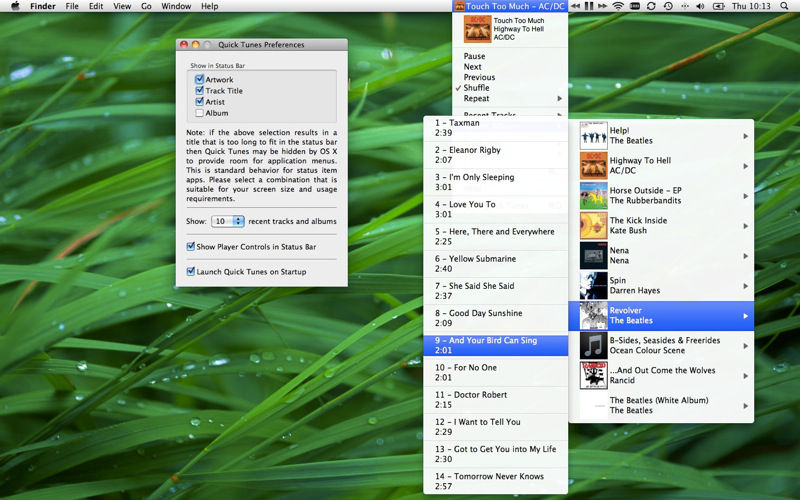Click the Nena album cover thumbnail
This screenshot has width=800, height=500.
coord(593,256)
